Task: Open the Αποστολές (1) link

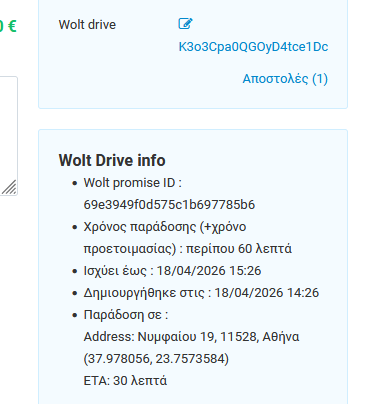Action: click(x=285, y=79)
